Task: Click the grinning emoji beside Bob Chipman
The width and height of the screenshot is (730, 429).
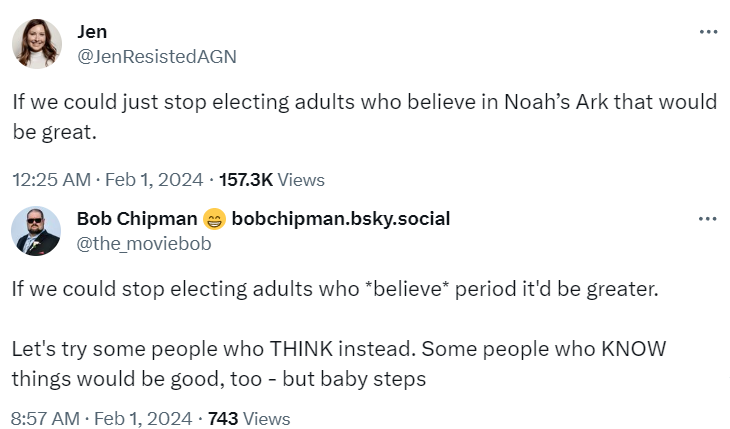Action: (x=214, y=219)
